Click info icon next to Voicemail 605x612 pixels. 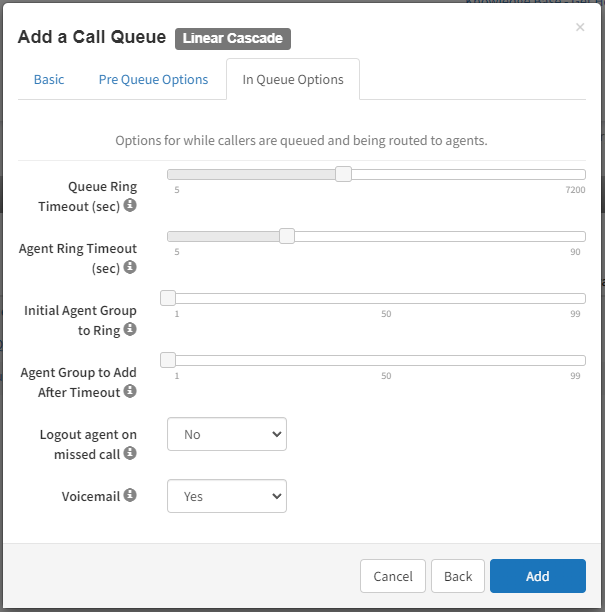point(130,495)
